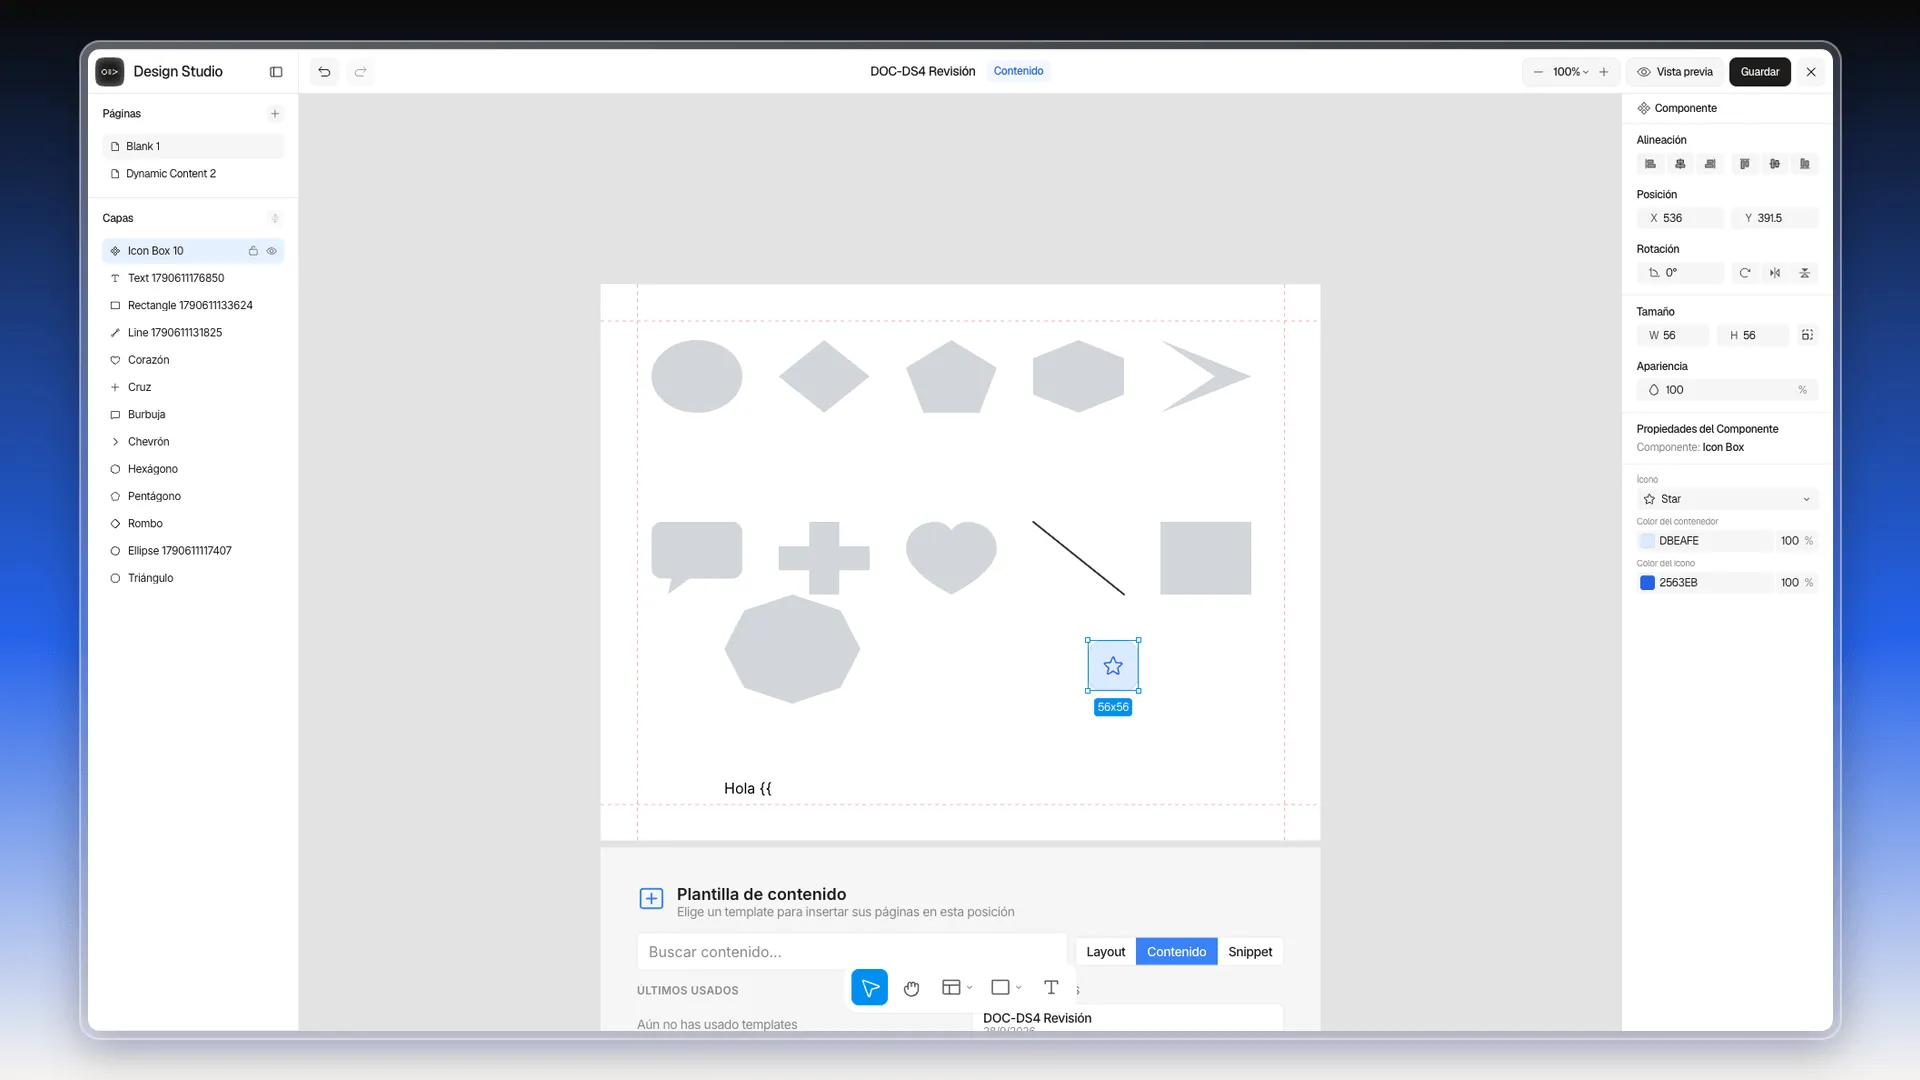Select the hand pan tool
This screenshot has height=1080, width=1920.
point(911,988)
